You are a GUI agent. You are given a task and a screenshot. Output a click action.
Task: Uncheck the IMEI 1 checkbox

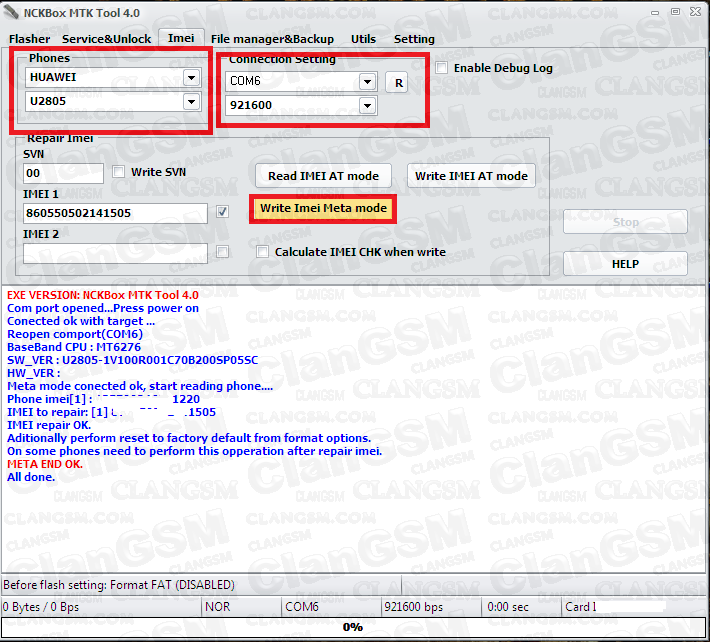click(222, 211)
